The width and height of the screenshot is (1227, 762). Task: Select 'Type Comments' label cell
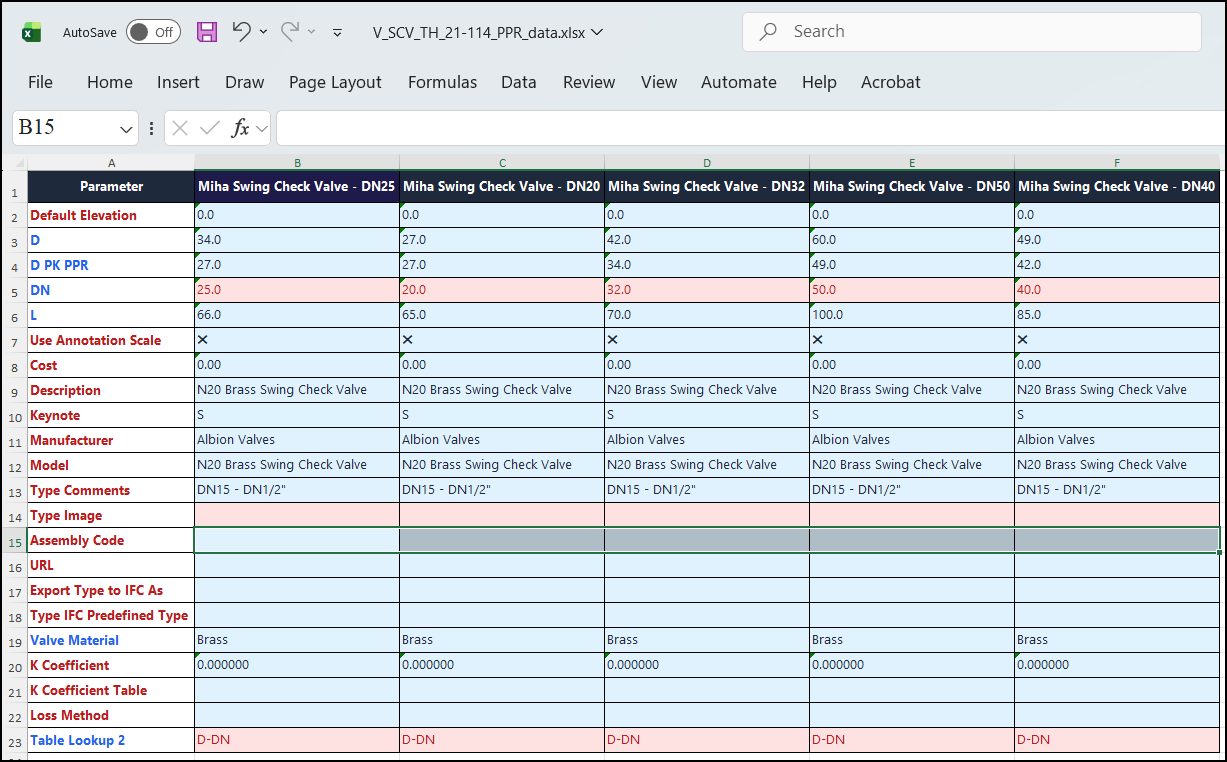tap(111, 490)
